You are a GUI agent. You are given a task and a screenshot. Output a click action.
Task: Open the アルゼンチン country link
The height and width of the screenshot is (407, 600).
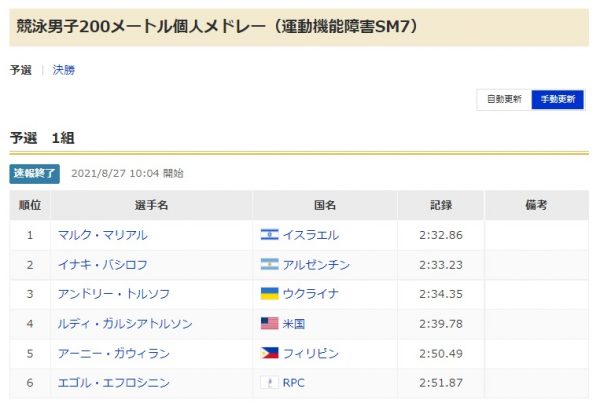click(317, 265)
